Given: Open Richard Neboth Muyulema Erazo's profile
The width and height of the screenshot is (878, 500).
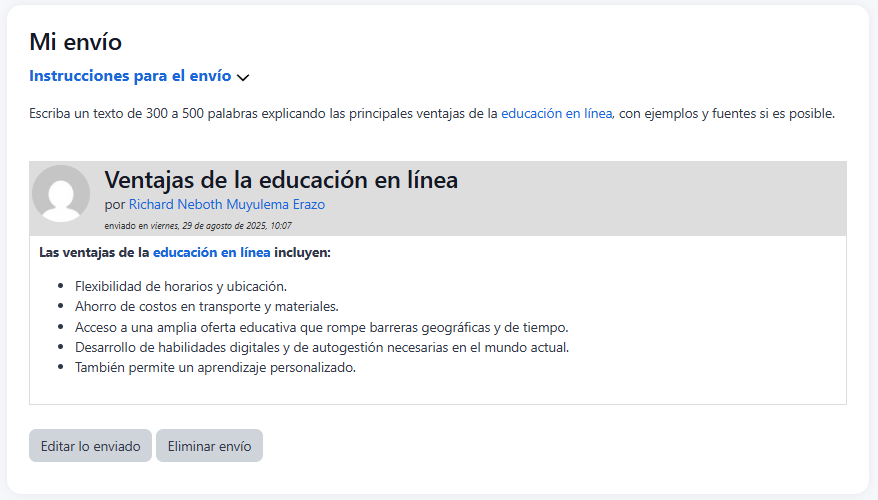Looking at the screenshot, I should coord(227,205).
